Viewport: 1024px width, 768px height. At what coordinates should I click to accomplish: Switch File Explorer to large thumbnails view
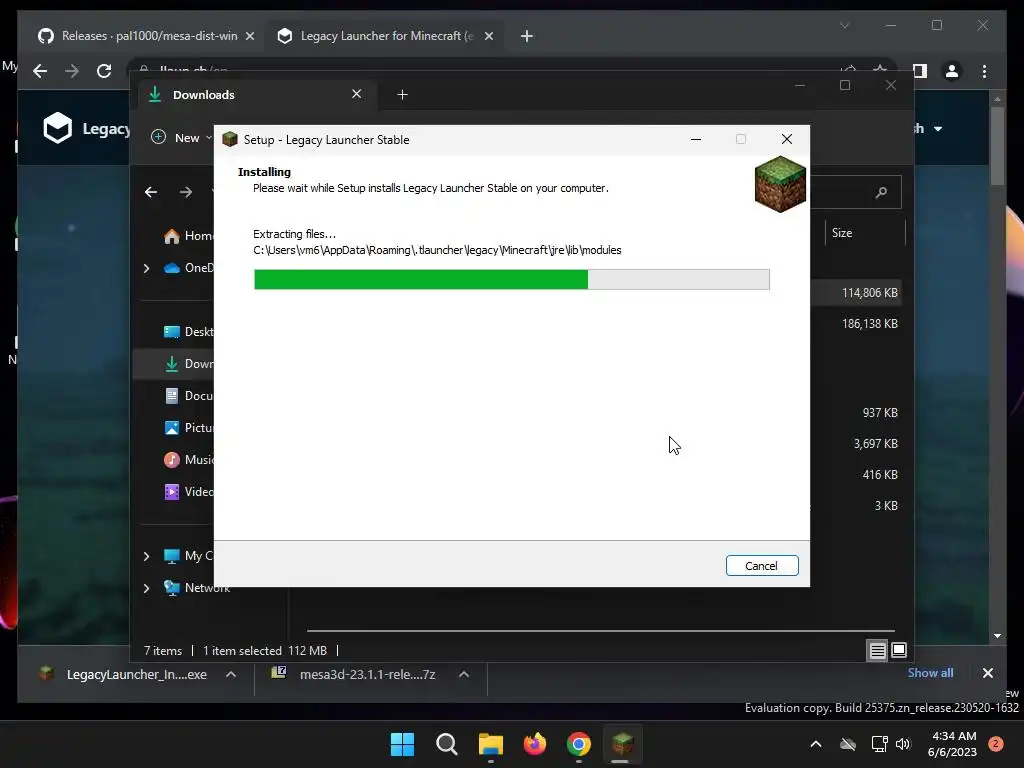tap(899, 650)
